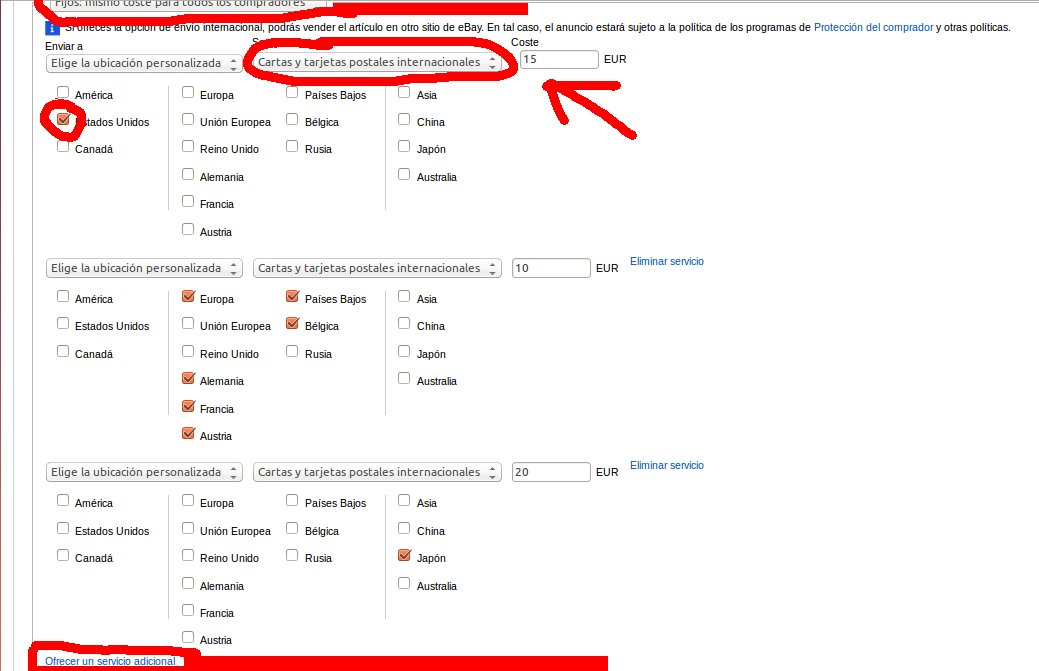Uncheck Países Bajos in the 10 EUR service
This screenshot has width=1039, height=671.
pos(293,298)
